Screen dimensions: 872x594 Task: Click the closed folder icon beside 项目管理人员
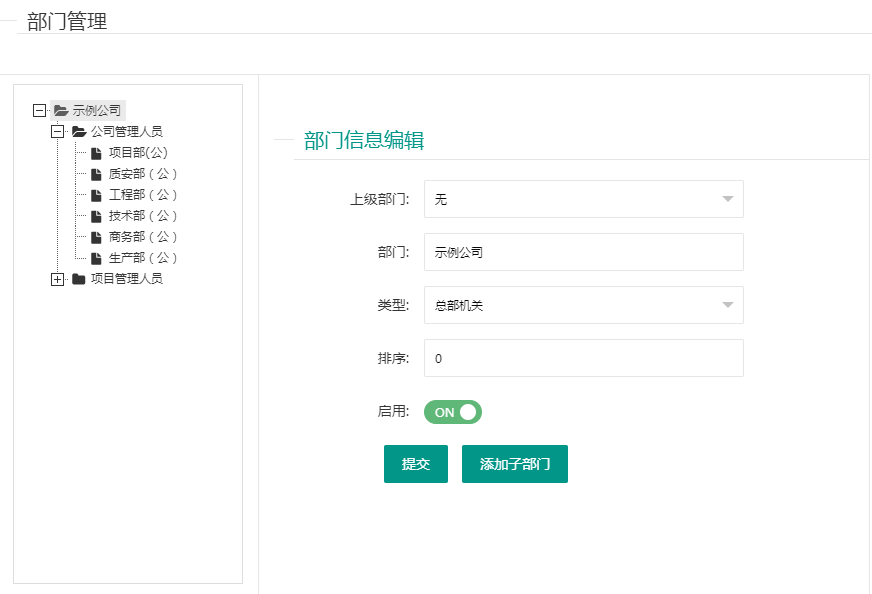[78, 279]
